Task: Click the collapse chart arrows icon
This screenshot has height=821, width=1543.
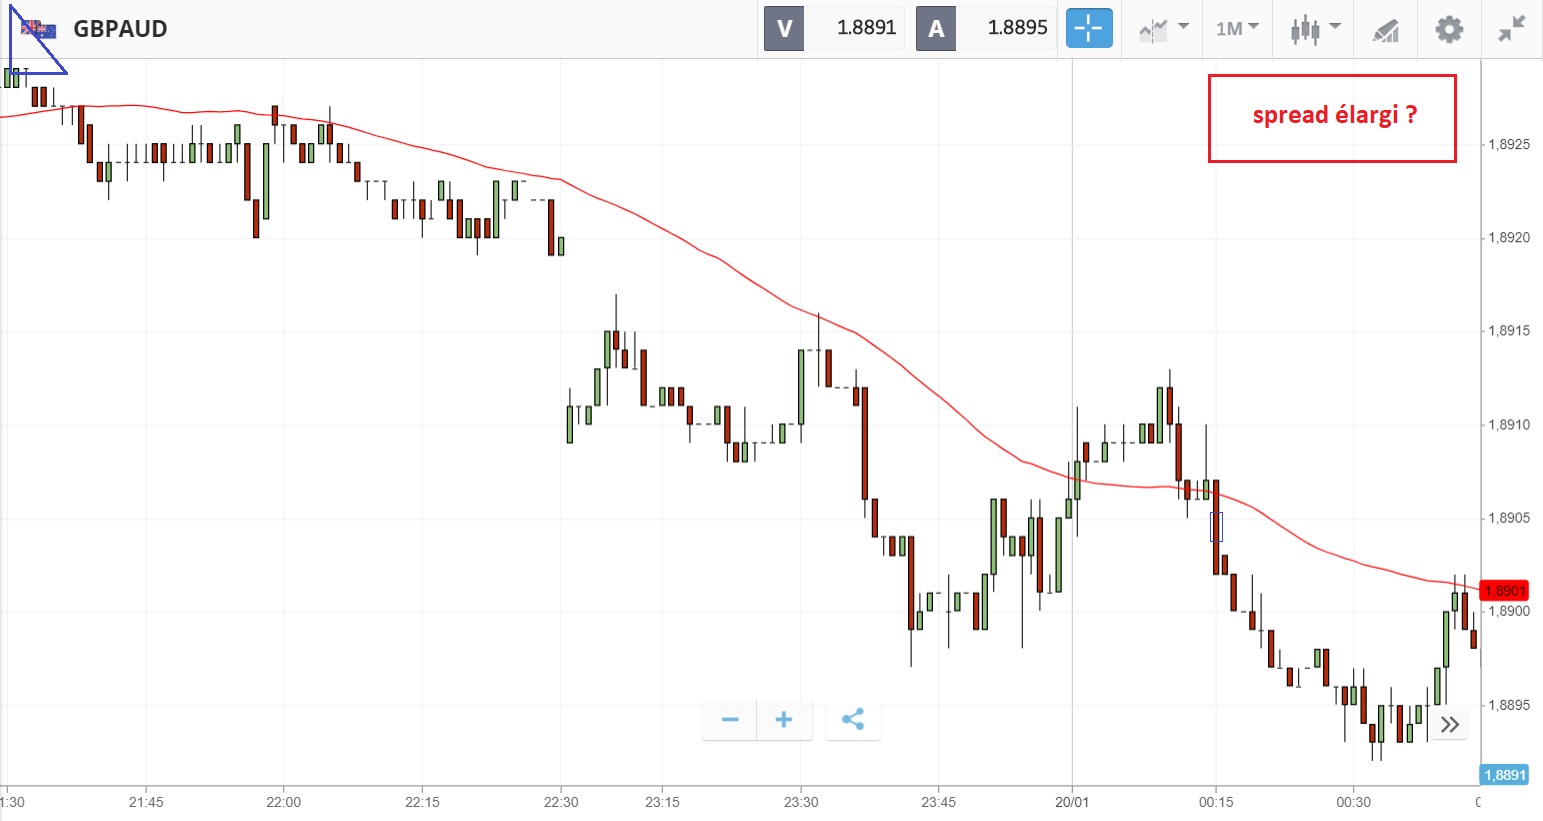Action: [1511, 29]
